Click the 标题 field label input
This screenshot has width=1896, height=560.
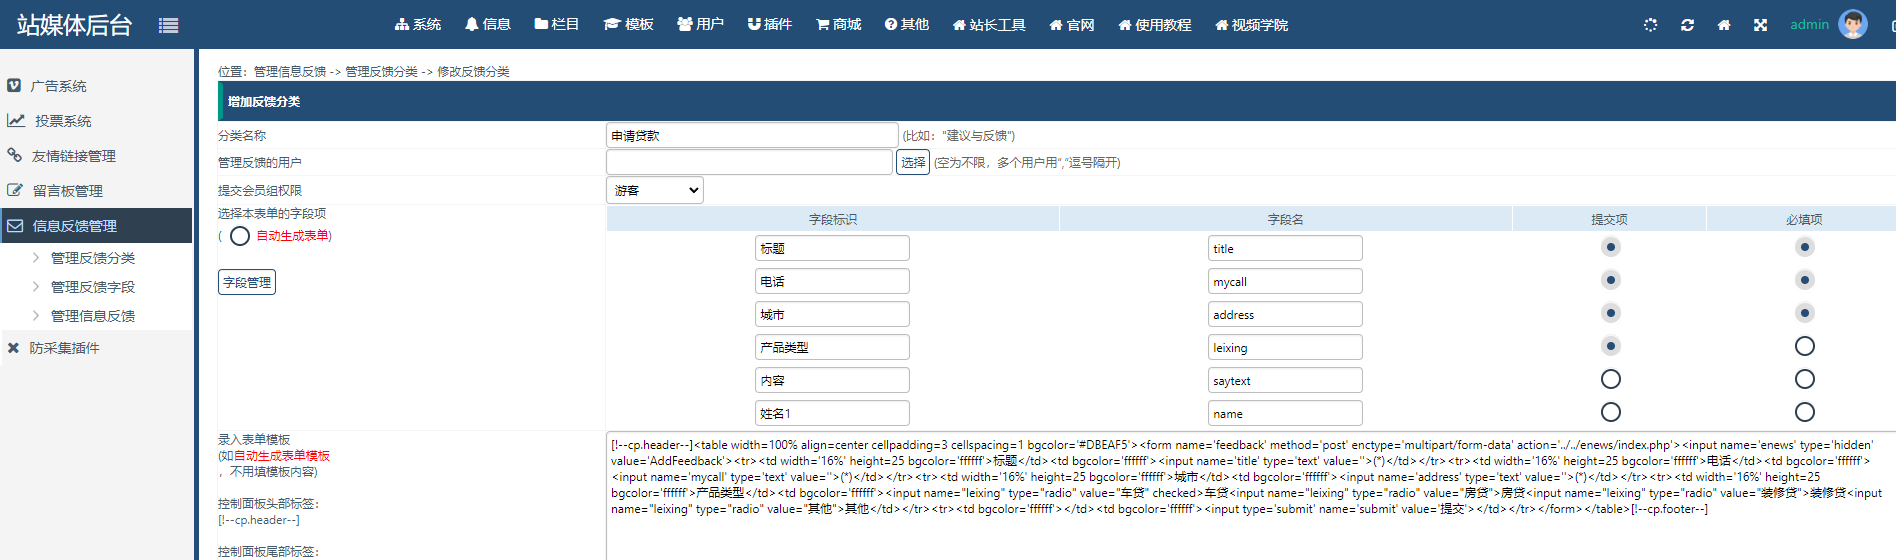[x=832, y=248]
